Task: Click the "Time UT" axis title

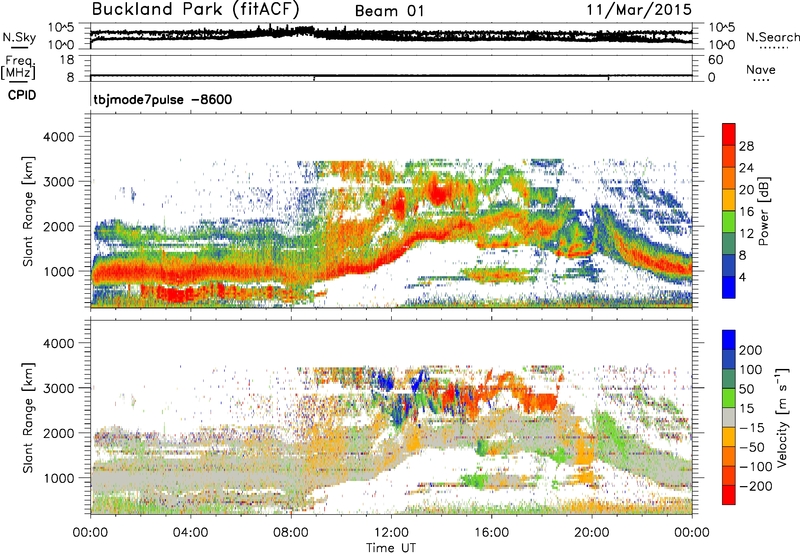Action: [391, 548]
